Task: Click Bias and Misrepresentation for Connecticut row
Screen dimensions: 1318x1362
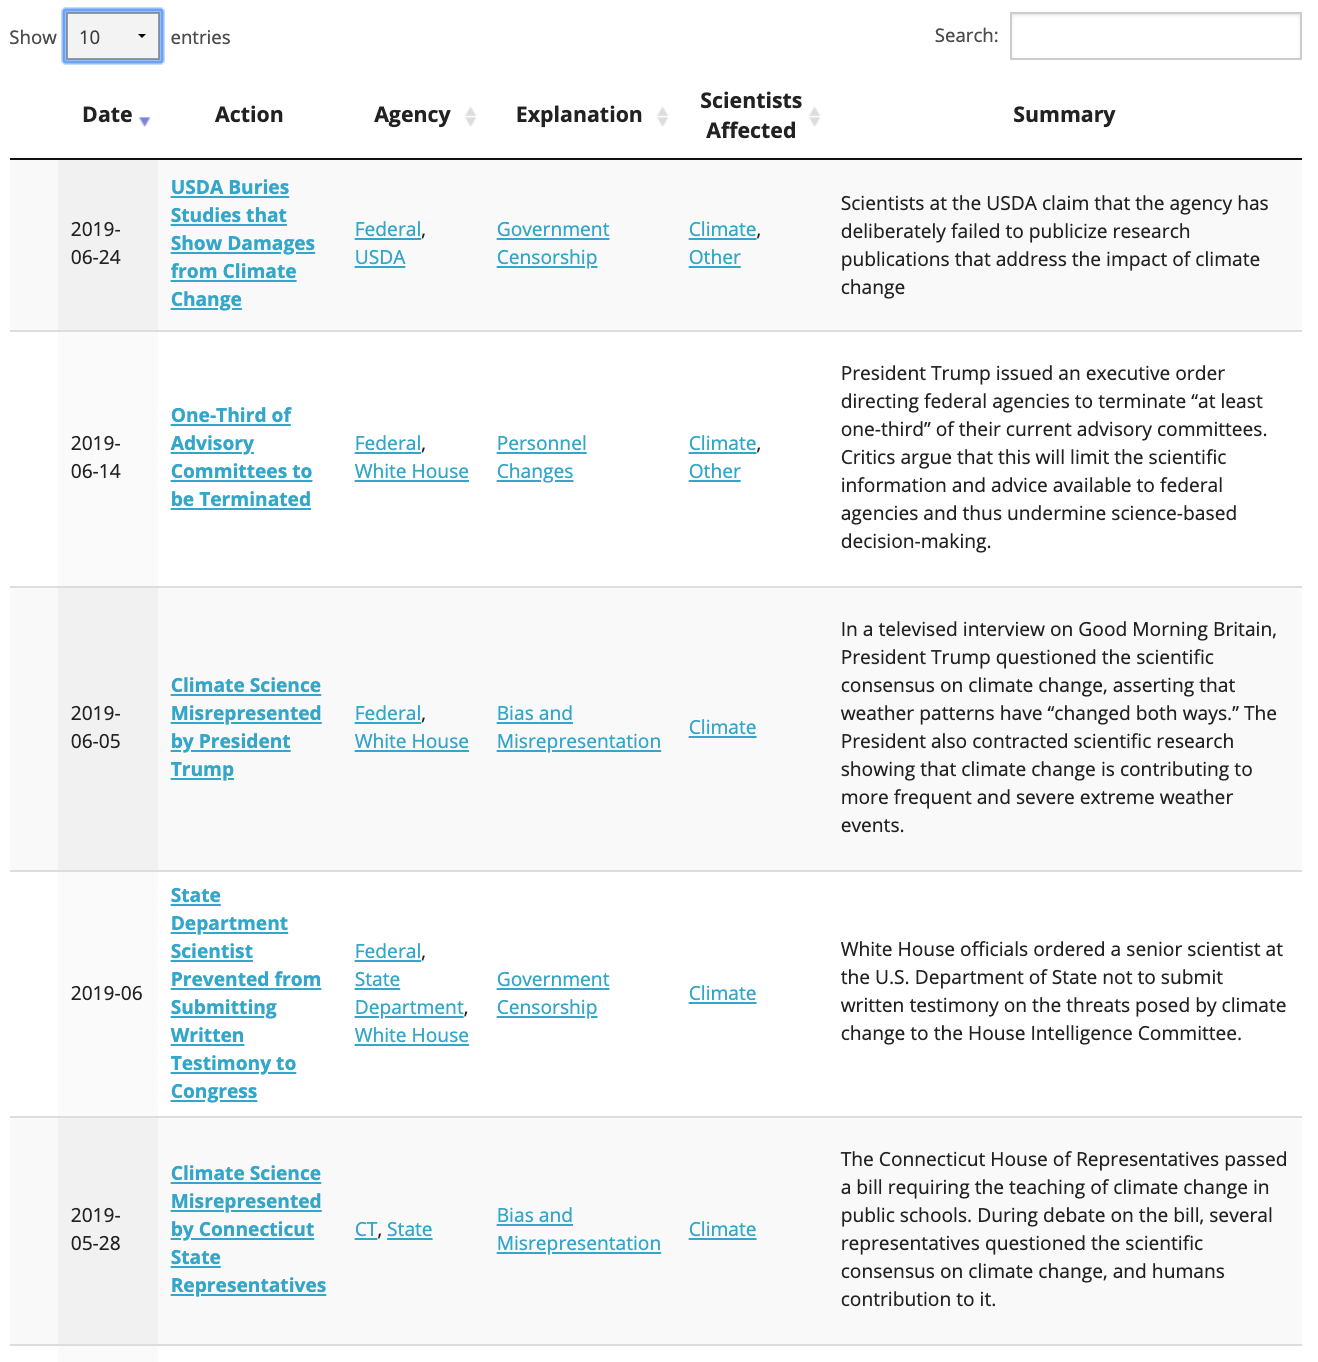Action: pos(578,1229)
